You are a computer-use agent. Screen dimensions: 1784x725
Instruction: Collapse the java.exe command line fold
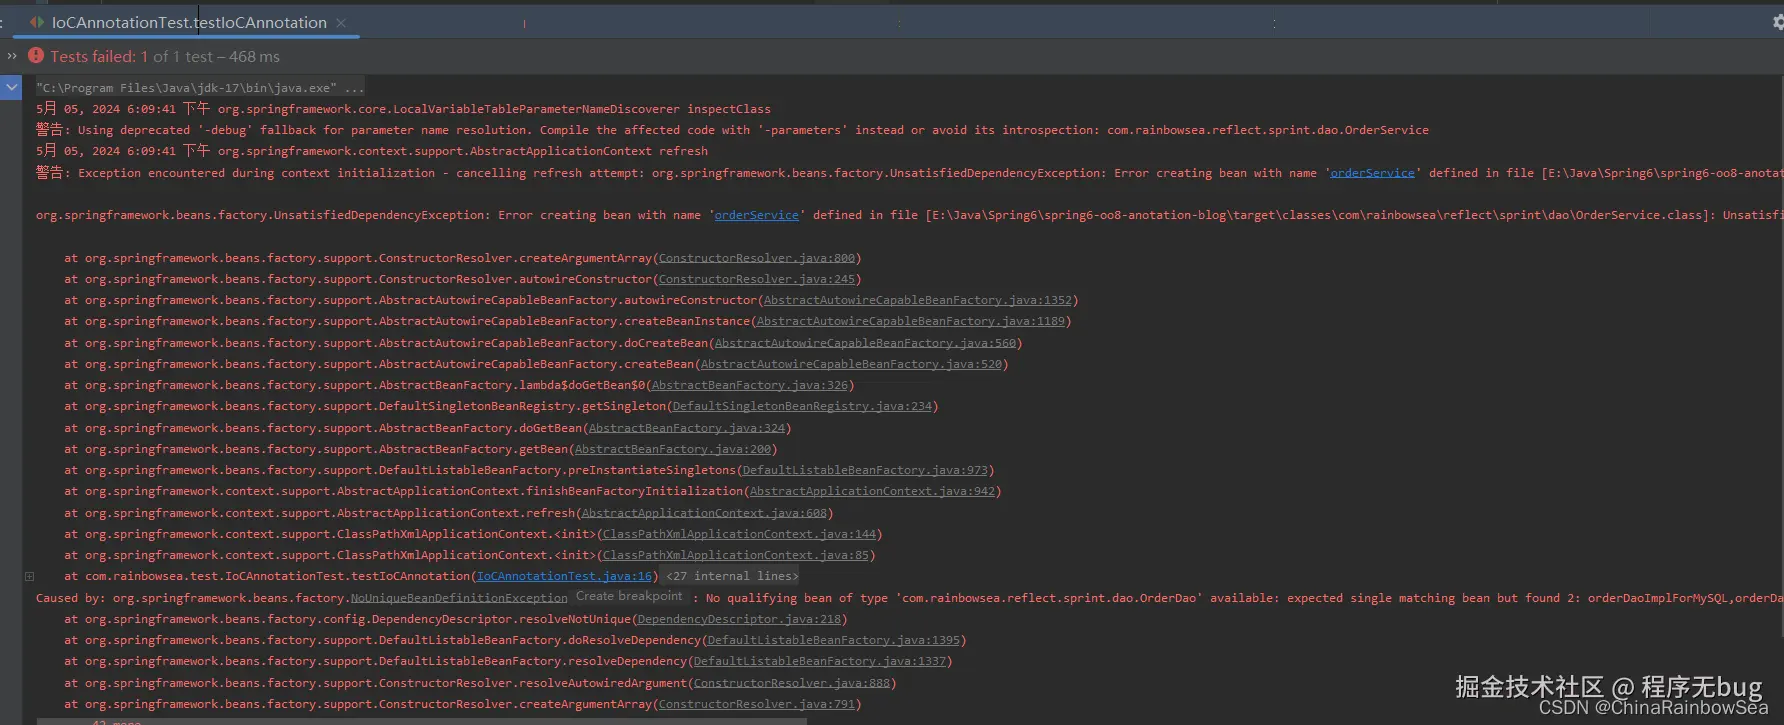click(x=12, y=87)
